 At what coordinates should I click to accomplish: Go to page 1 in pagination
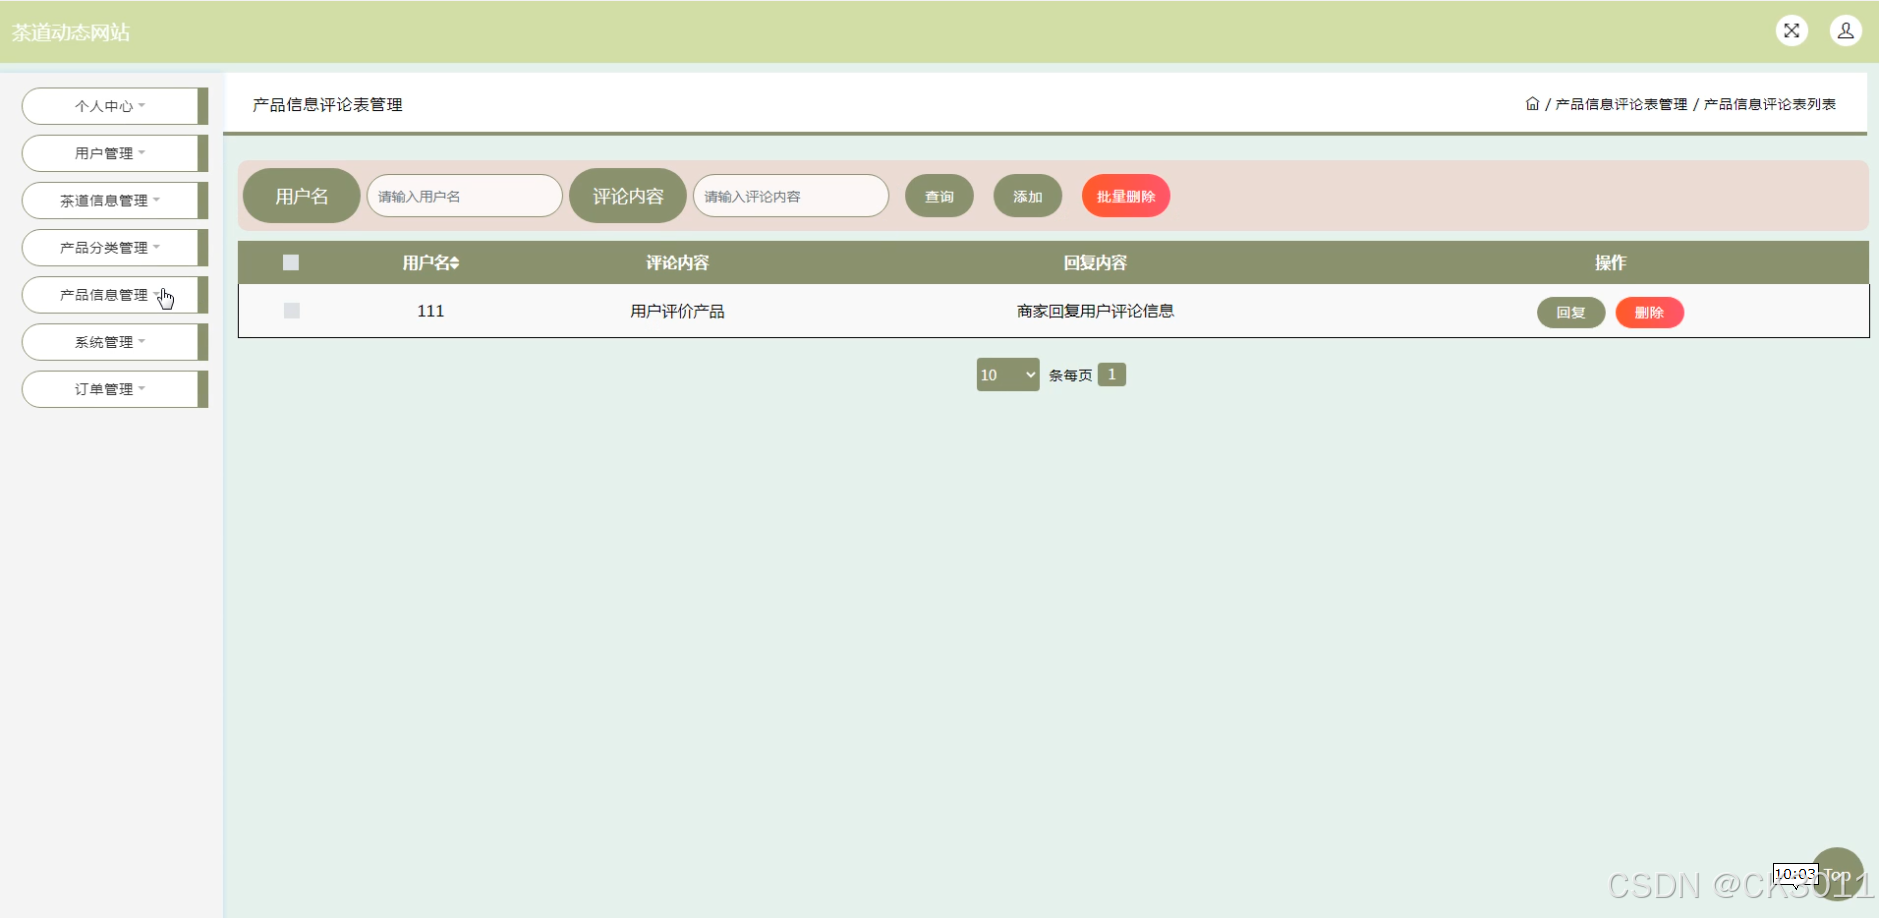point(1111,374)
